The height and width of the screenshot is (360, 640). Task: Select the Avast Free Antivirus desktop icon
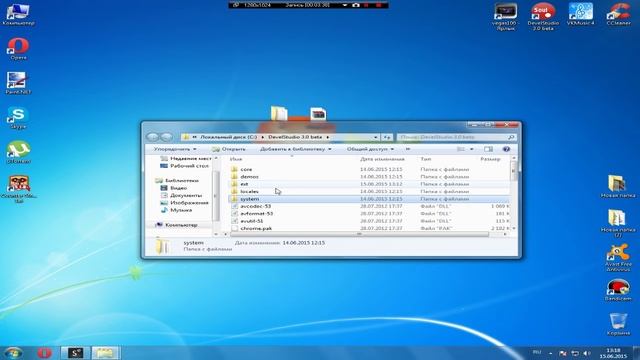tap(618, 258)
